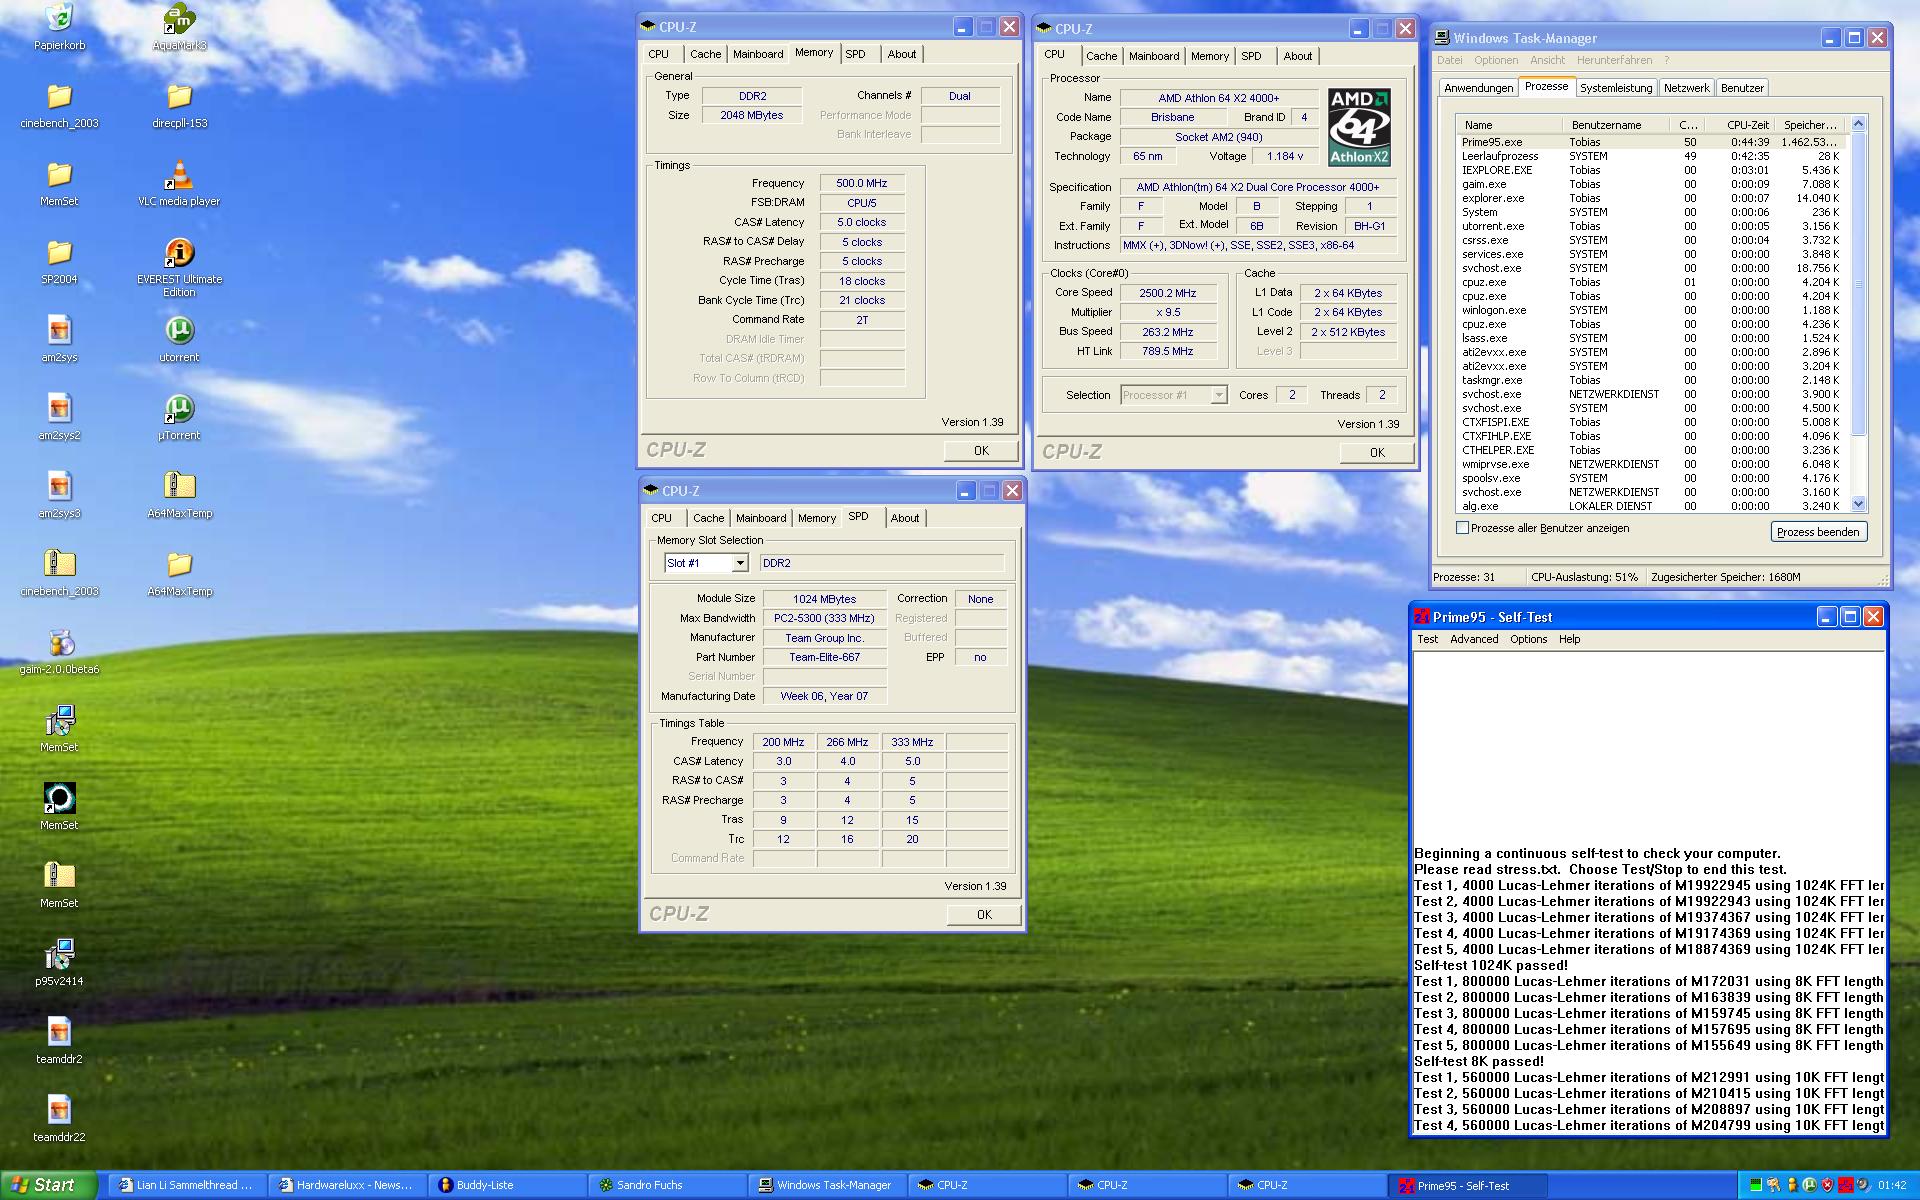Click the red Prime95 tray icon
Screen dimensions: 1920x1200
coord(1845,1185)
